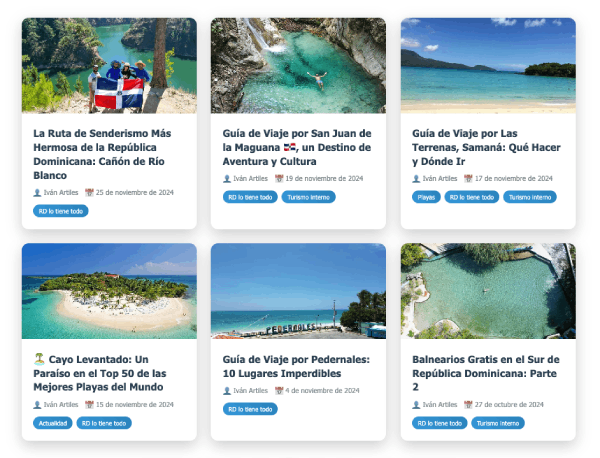Click the calendar icon beside 19 de noviembre de 2024
The height and width of the screenshot is (458, 600).
pos(279,178)
